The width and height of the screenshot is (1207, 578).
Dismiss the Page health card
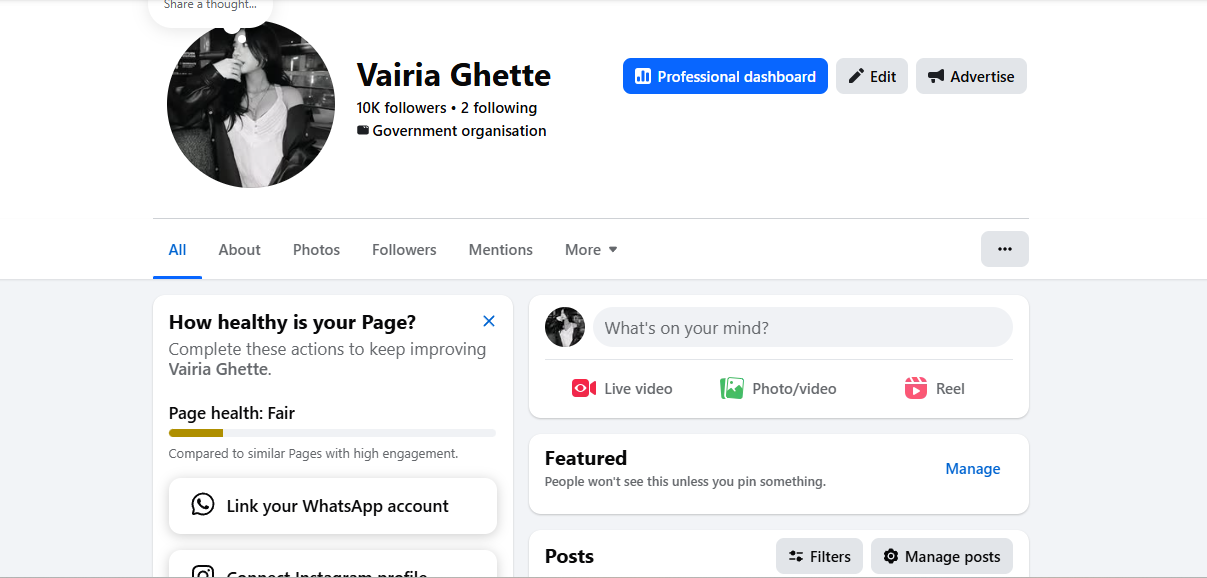pyautogui.click(x=489, y=321)
